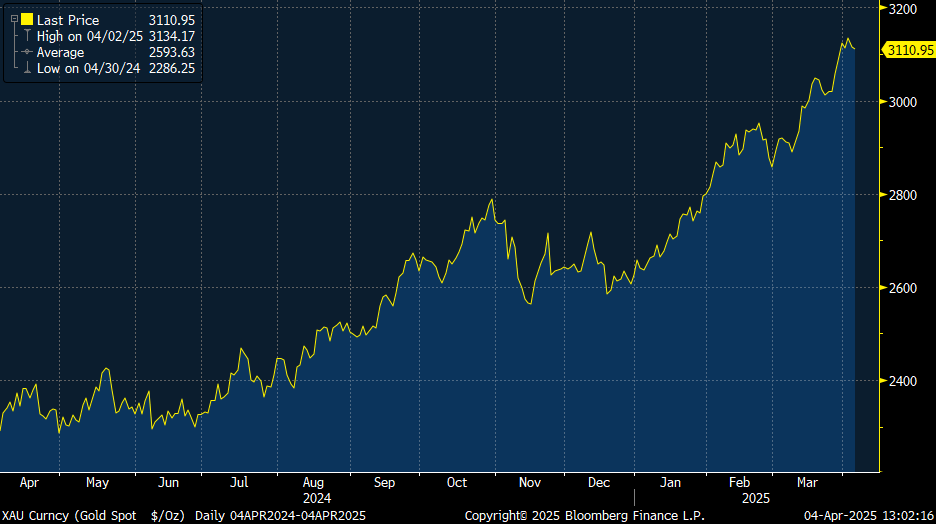Click the 3000 label on price axis
Viewport: 936px width, 524px height.
903,102
